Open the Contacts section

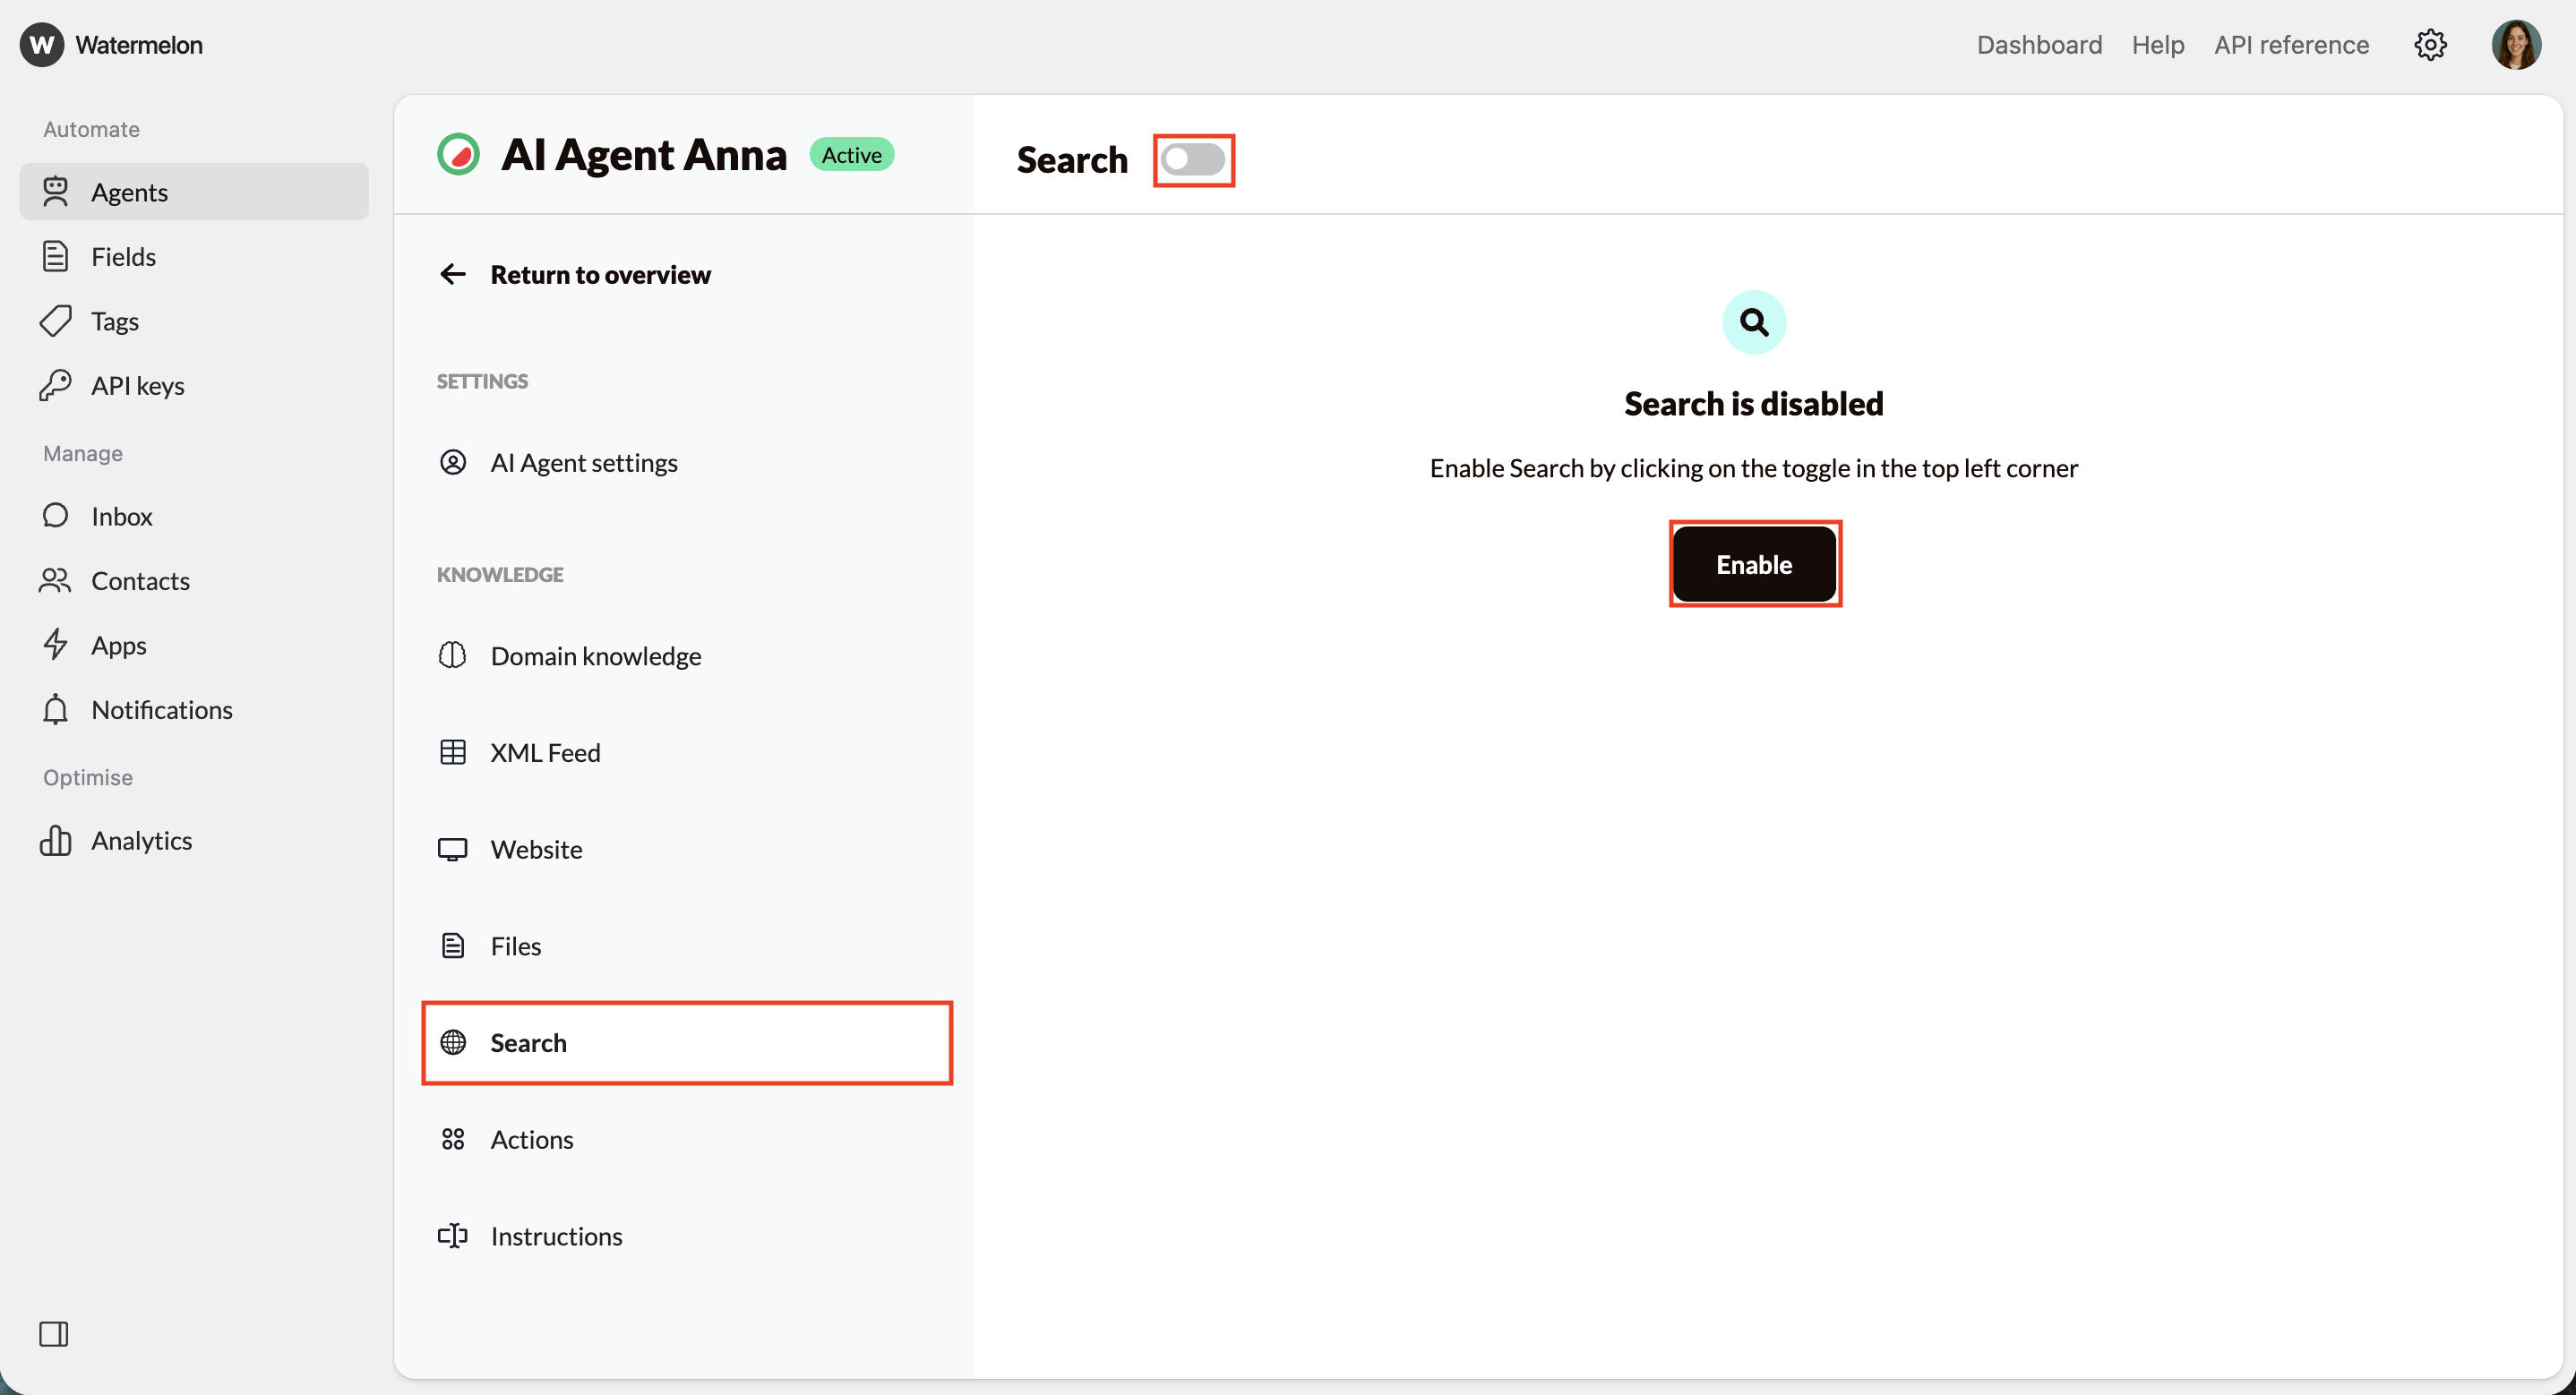pos(141,581)
